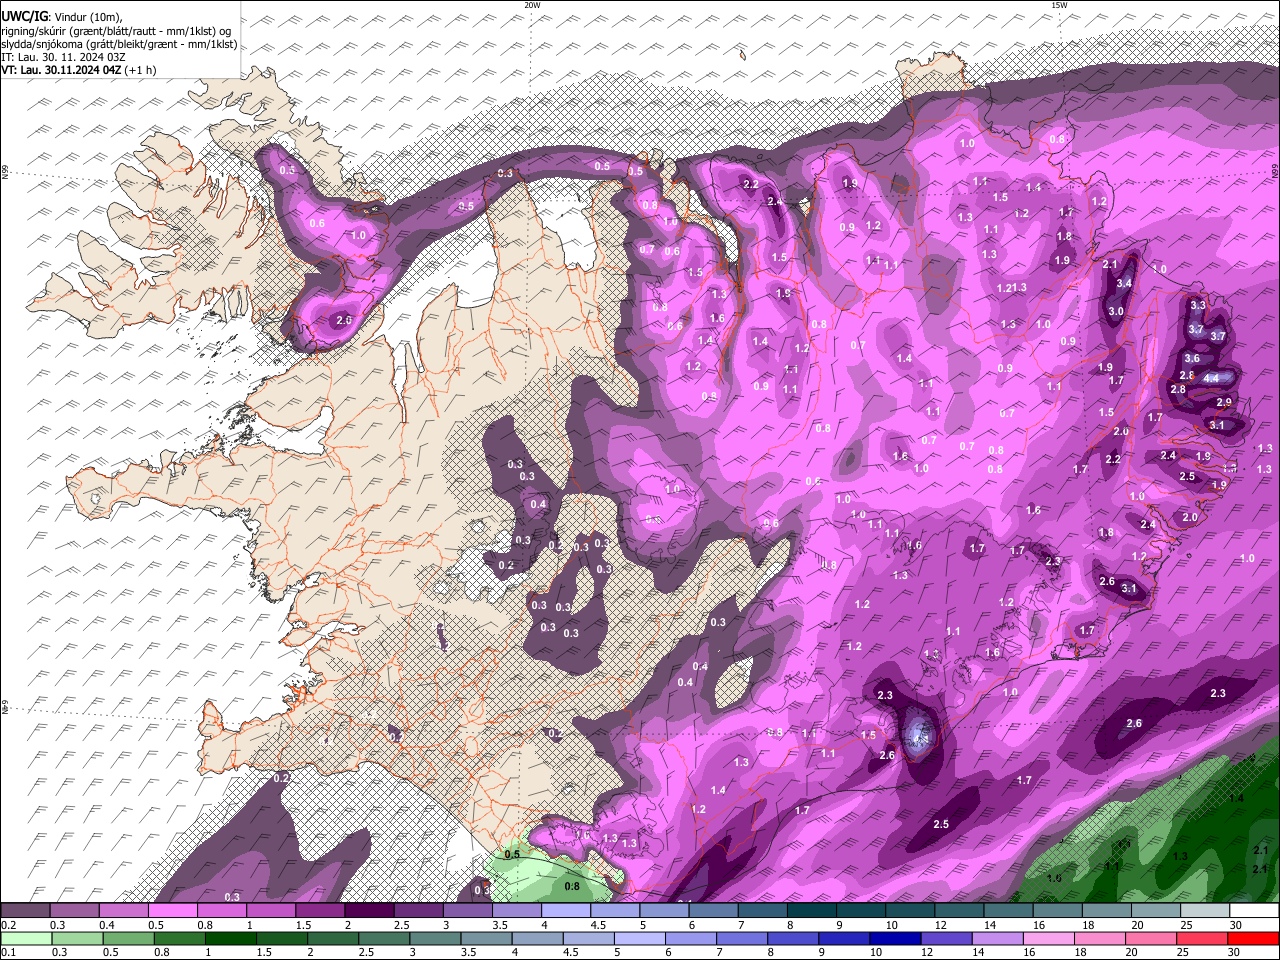Click the 3.4 snowfall value in the northeast

(x=1124, y=283)
